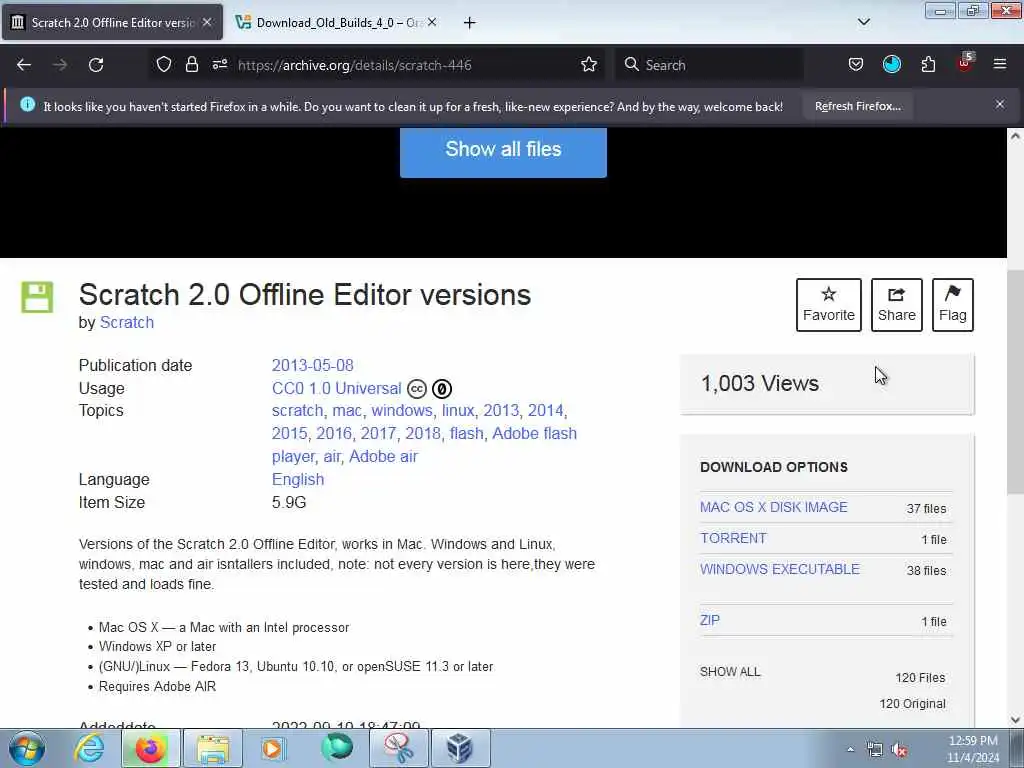Switch to the Download_Old_Builds_4_0 tab
This screenshot has height=768, width=1024.
pyautogui.click(x=337, y=22)
